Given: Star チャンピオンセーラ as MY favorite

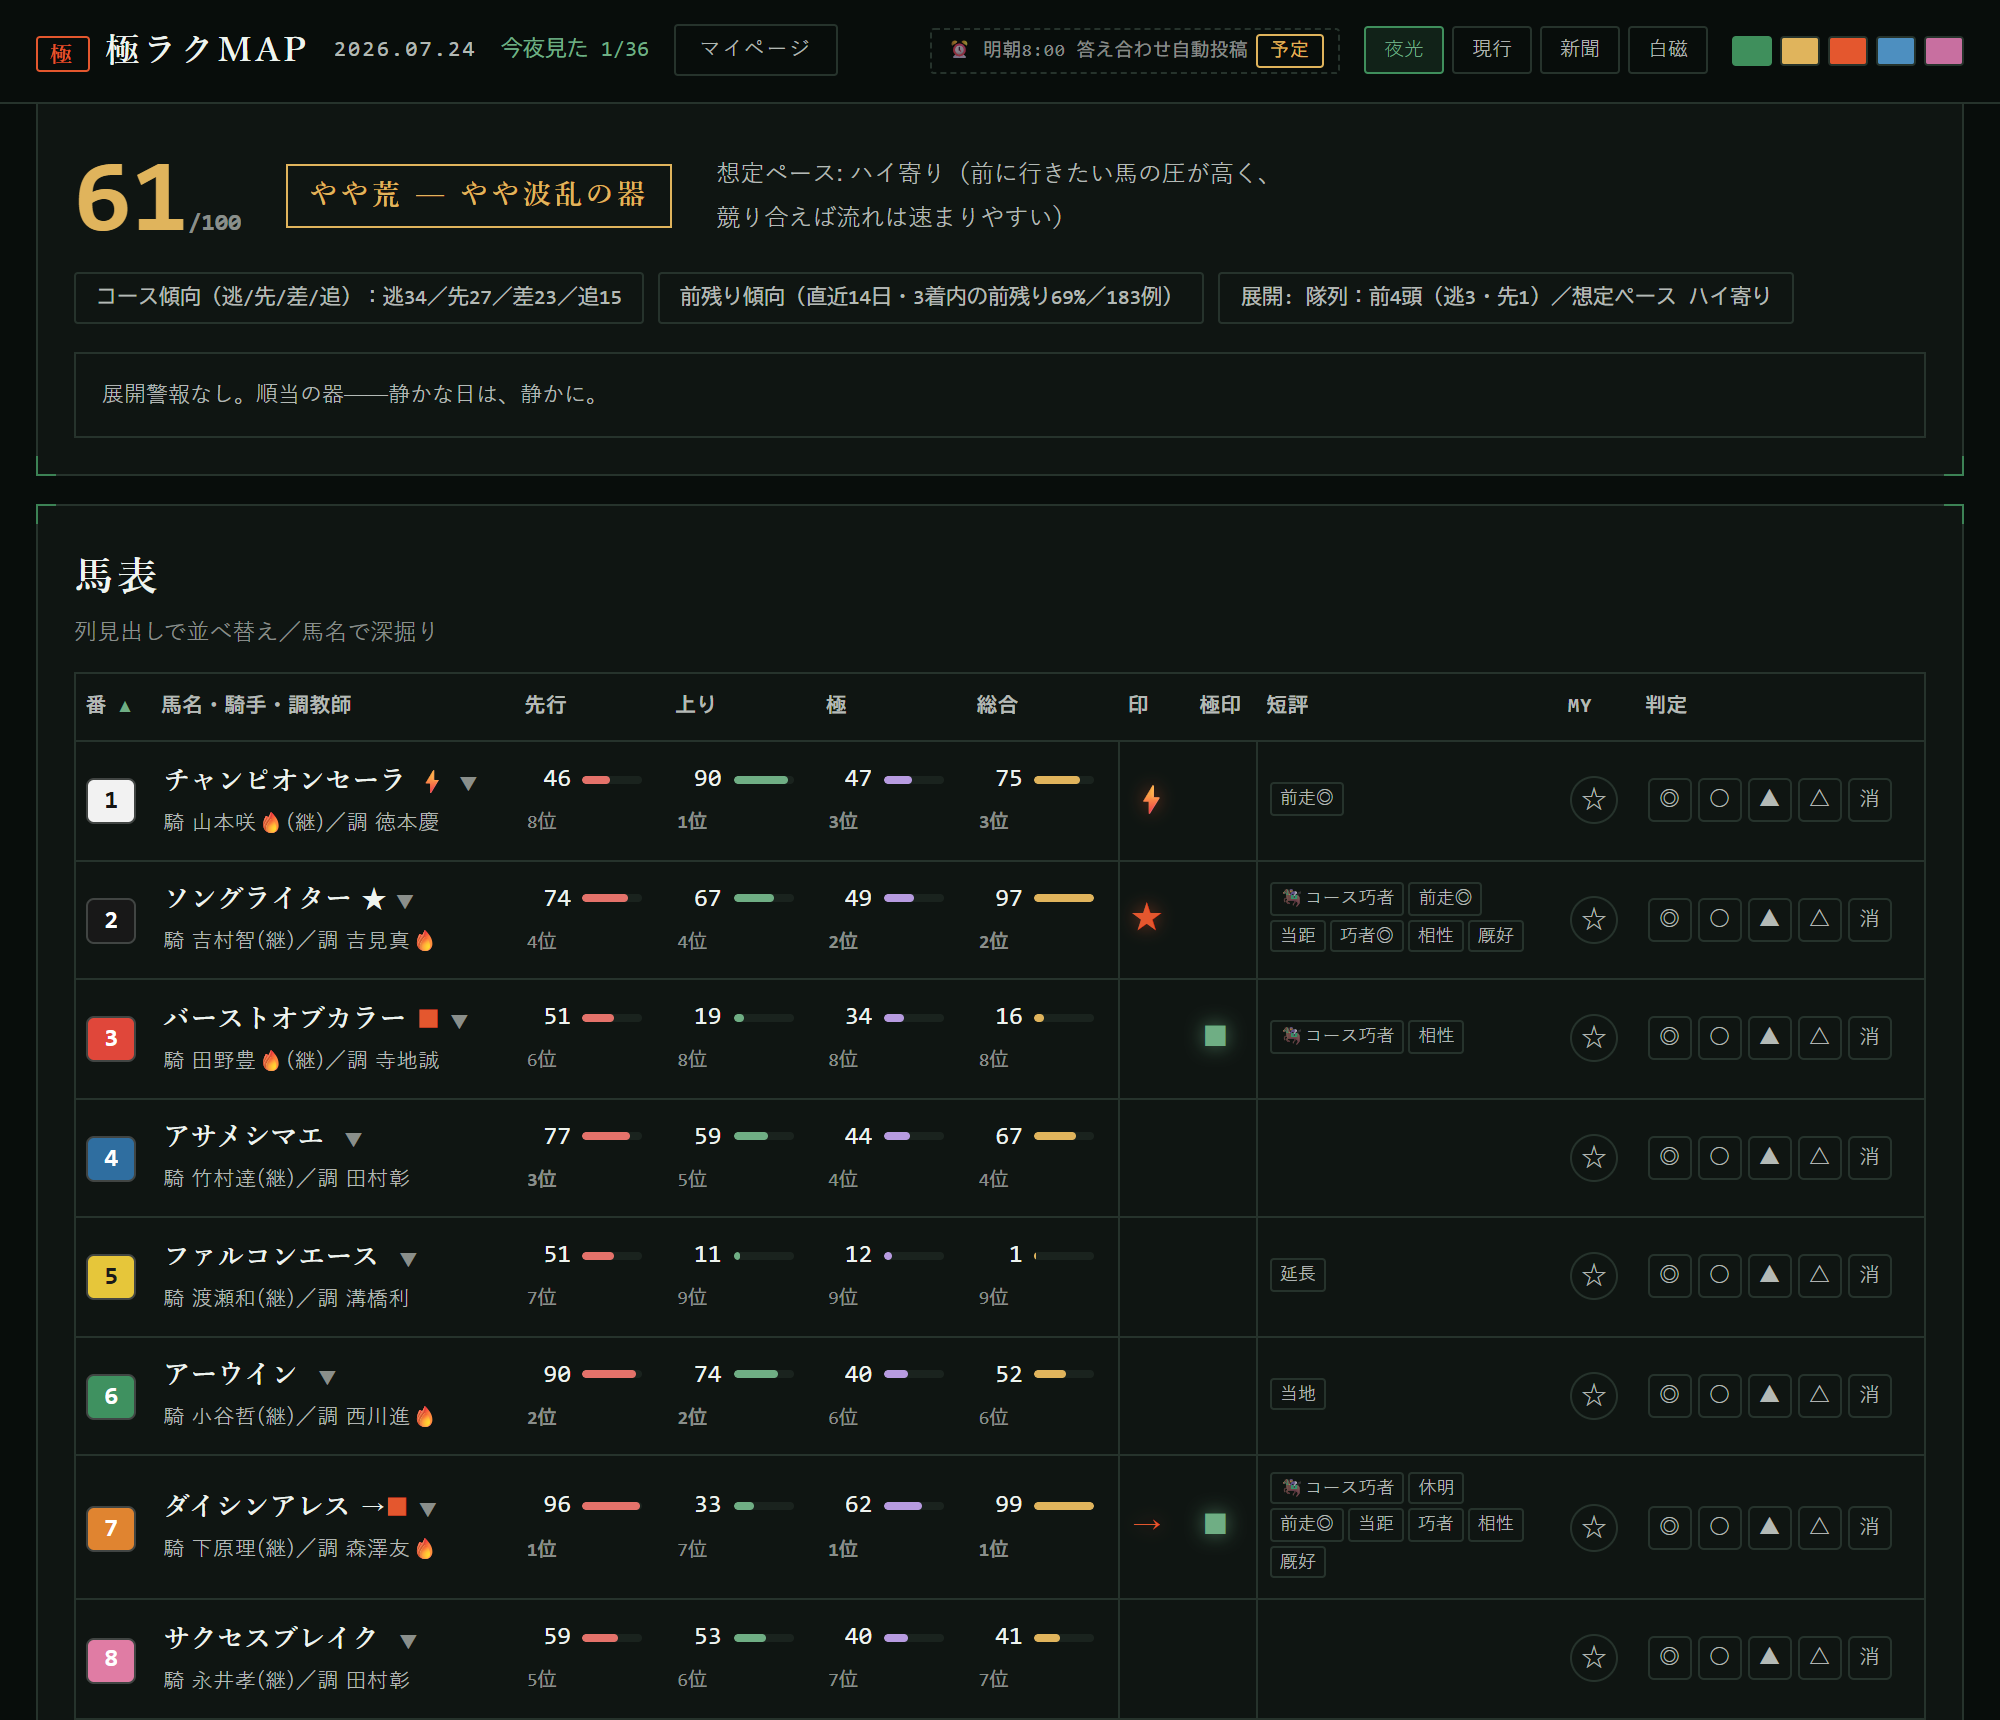Looking at the screenshot, I should tap(1593, 799).
